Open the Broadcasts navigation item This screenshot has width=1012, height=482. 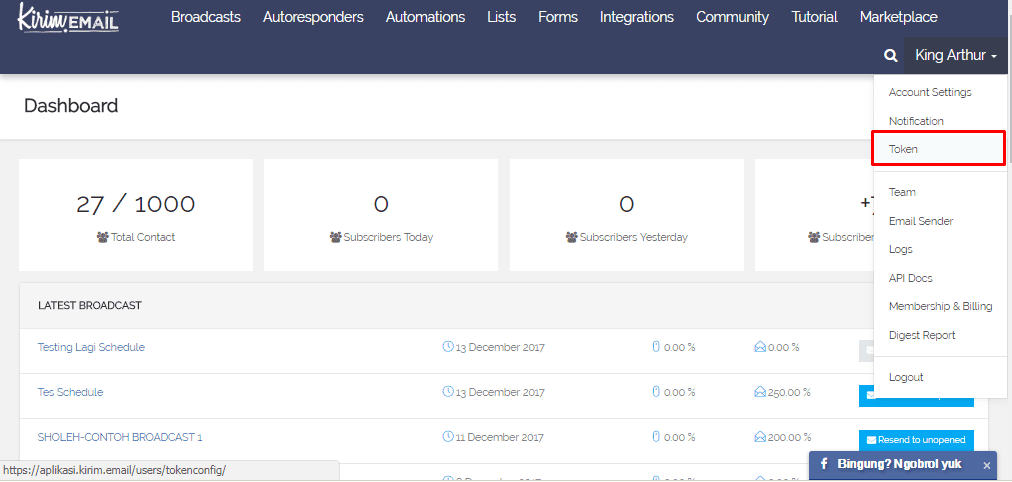tap(205, 17)
